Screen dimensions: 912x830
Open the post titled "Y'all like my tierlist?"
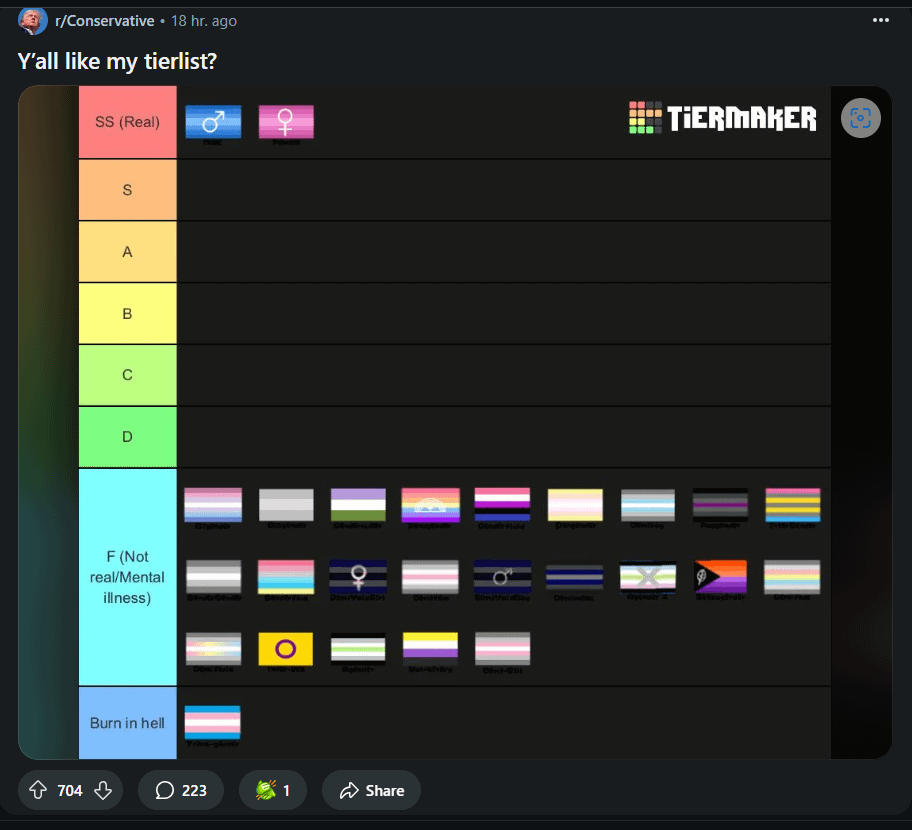(117, 61)
